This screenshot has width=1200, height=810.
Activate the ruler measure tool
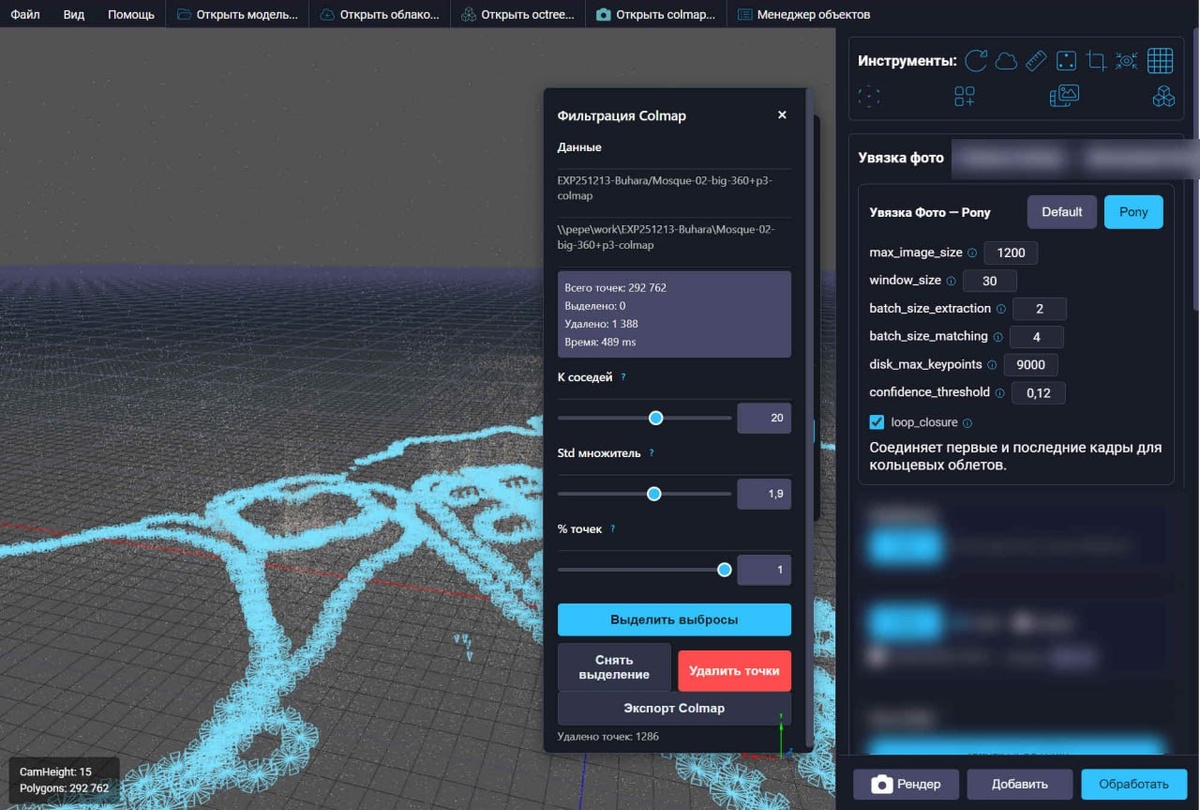pos(1036,61)
